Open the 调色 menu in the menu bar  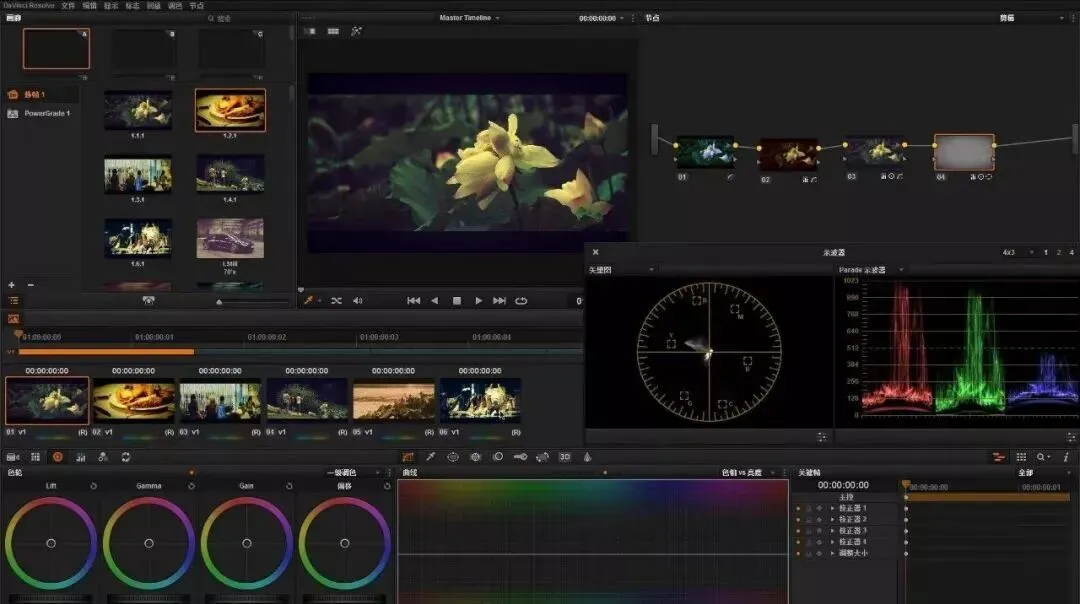[x=175, y=5]
